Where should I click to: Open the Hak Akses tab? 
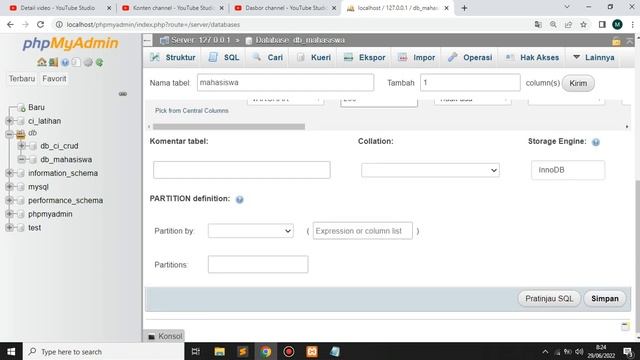click(532, 58)
